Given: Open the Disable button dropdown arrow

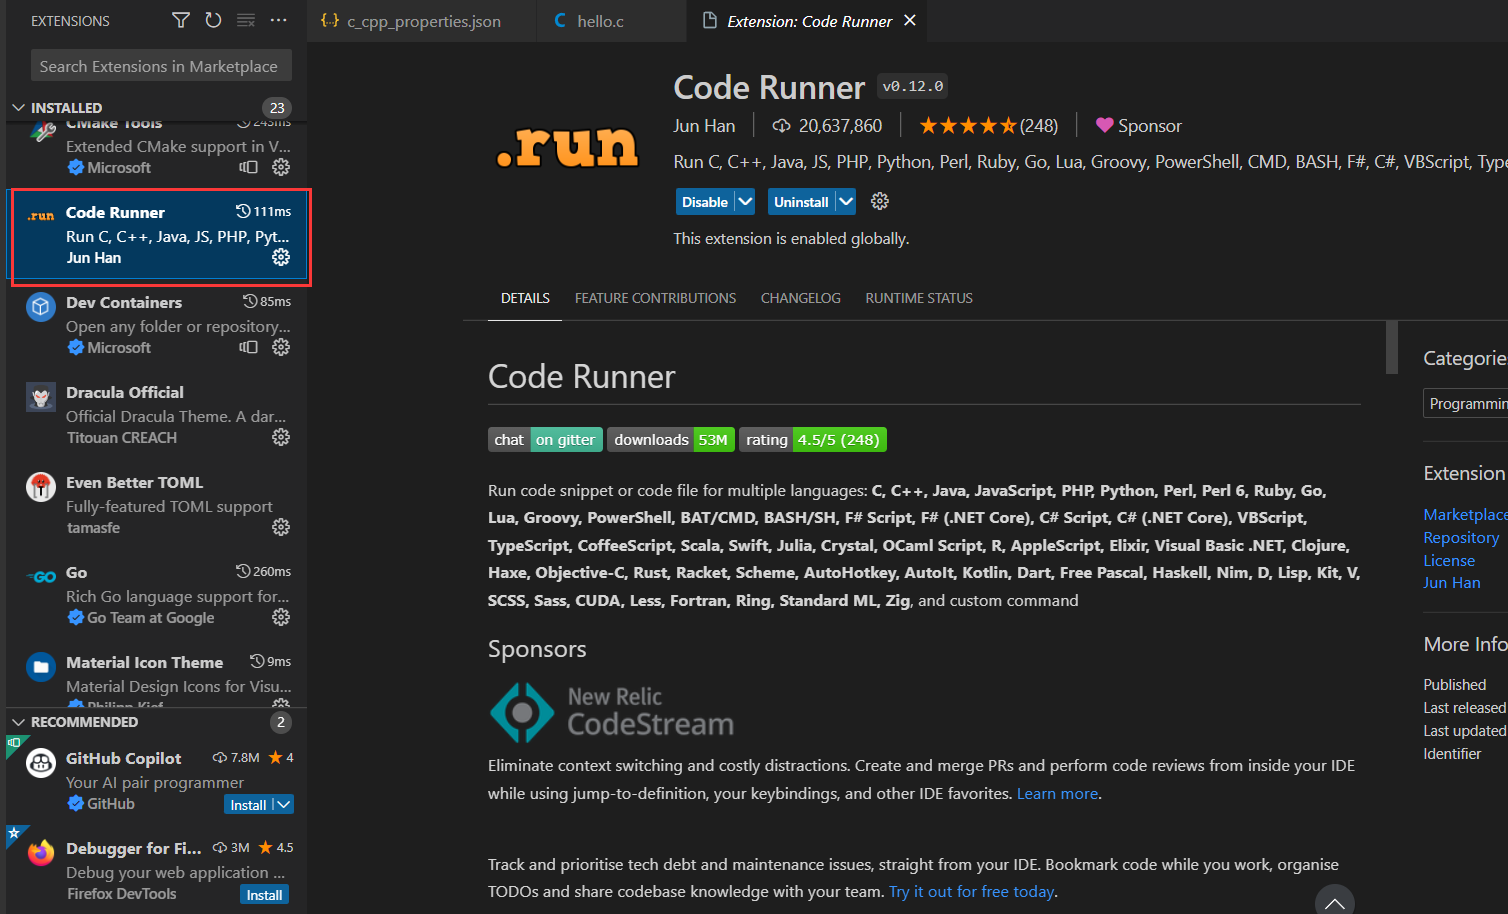Looking at the screenshot, I should click(745, 201).
